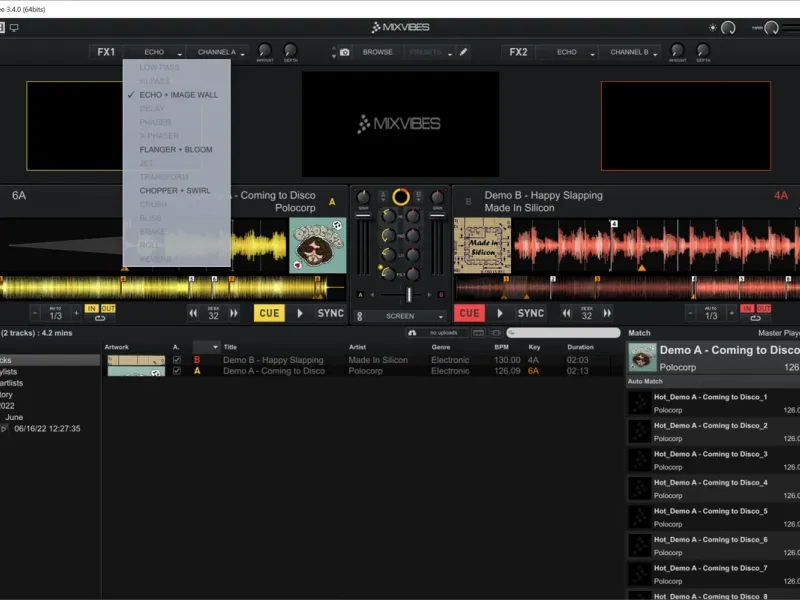Screen dimensions: 800x600
Task: Turn the FX1 Amount knob
Action: pos(264,50)
